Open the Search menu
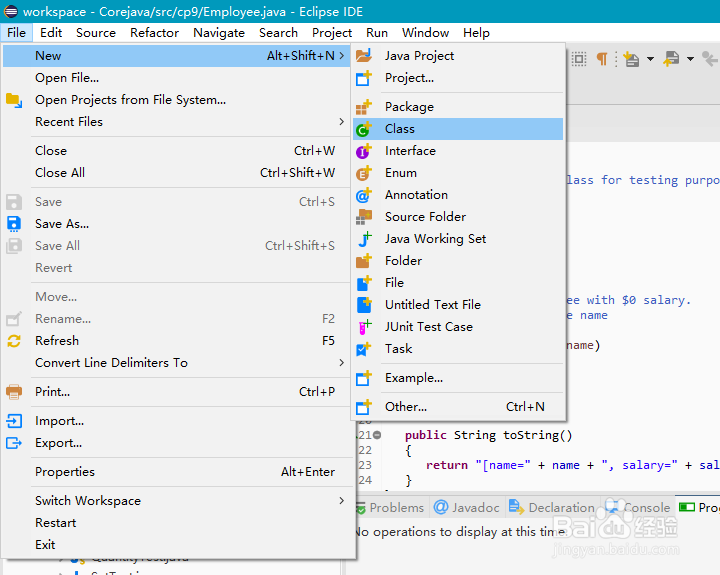The width and height of the screenshot is (720, 575). pyautogui.click(x=278, y=33)
